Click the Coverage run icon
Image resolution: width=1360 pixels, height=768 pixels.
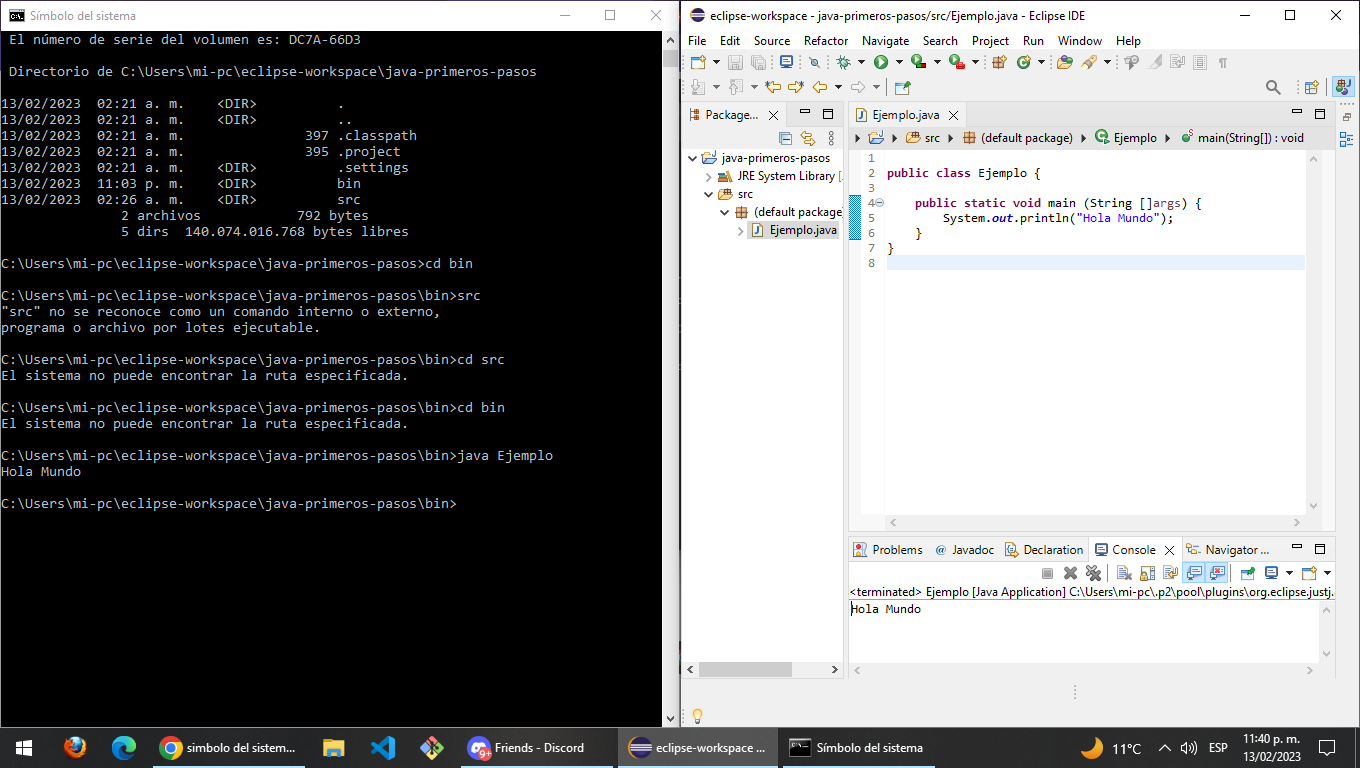(x=919, y=62)
